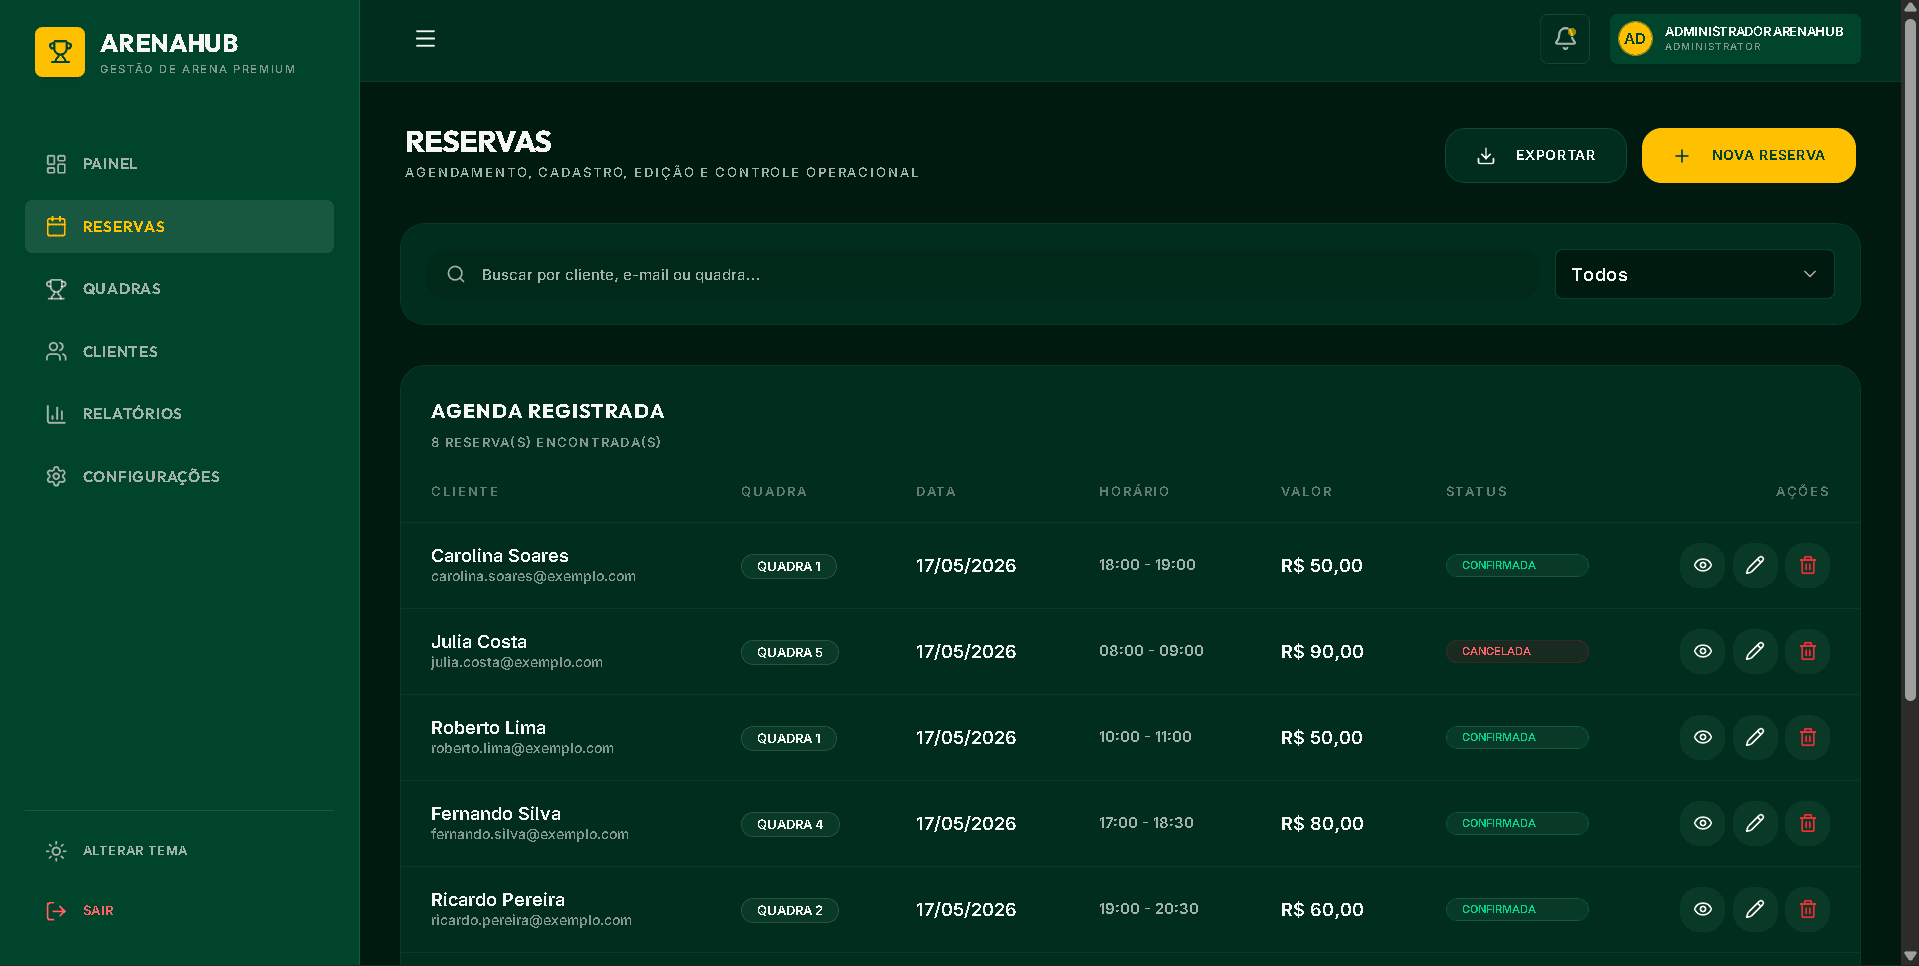Delete Roberto Lima reservation
Screen dimensions: 1919x966
1807,737
